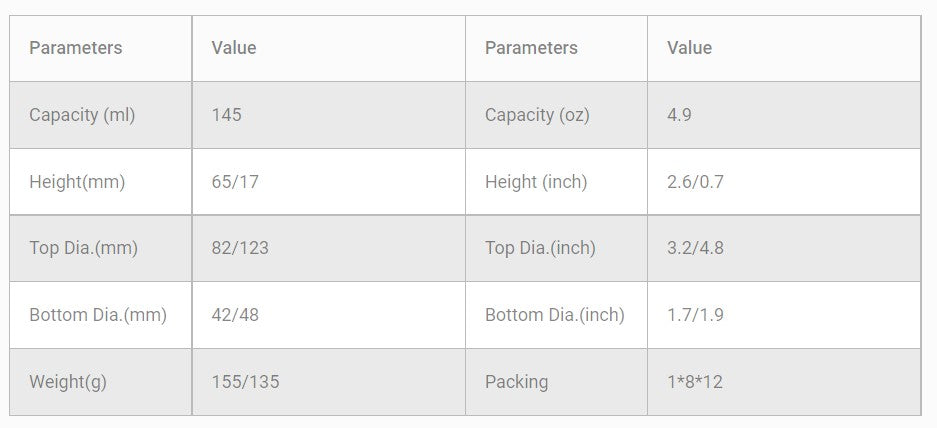Click the 82/123 top diameter value
Viewport: 937px width, 428px height.
click(x=240, y=248)
